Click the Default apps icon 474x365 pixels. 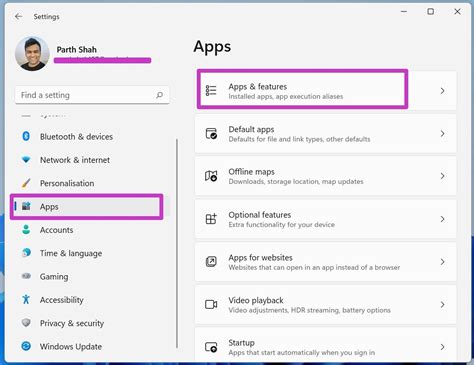pyautogui.click(x=211, y=133)
